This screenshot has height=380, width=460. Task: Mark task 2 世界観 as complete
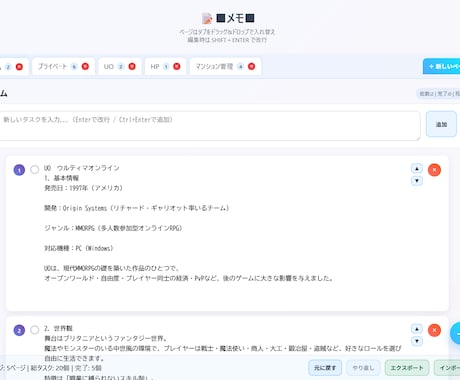(x=35, y=330)
